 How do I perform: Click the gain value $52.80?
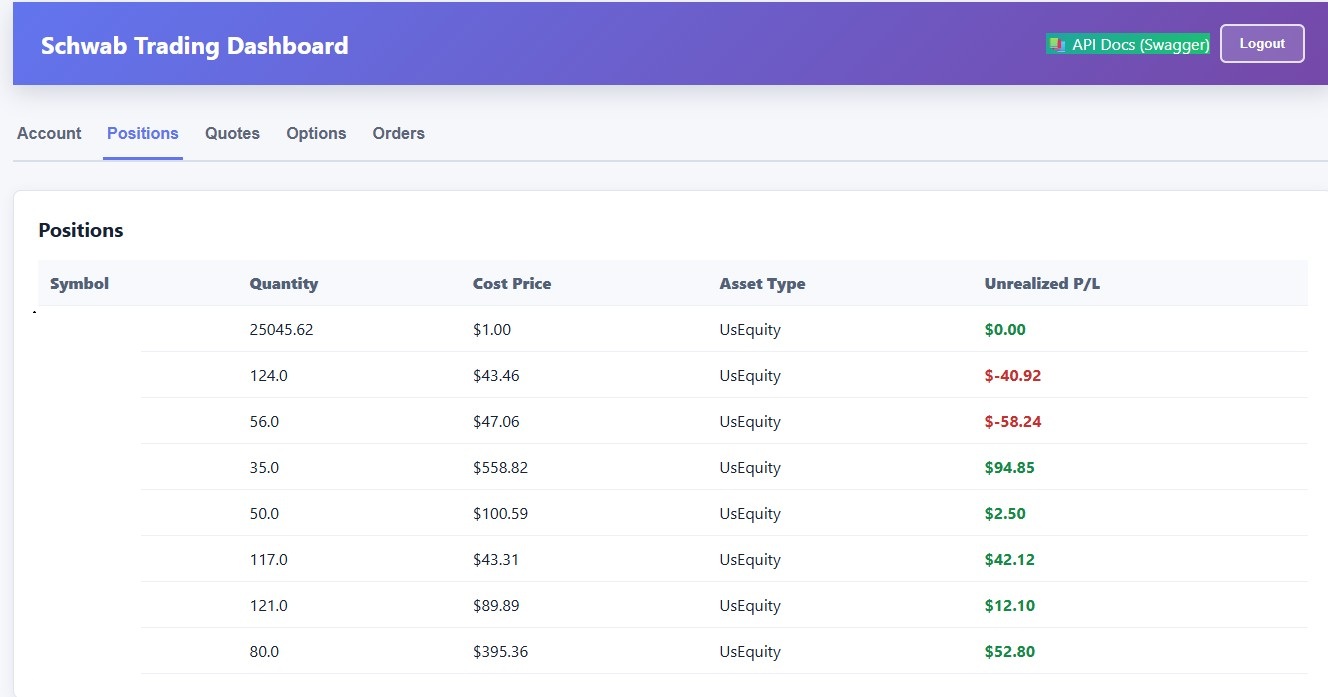pos(1010,652)
